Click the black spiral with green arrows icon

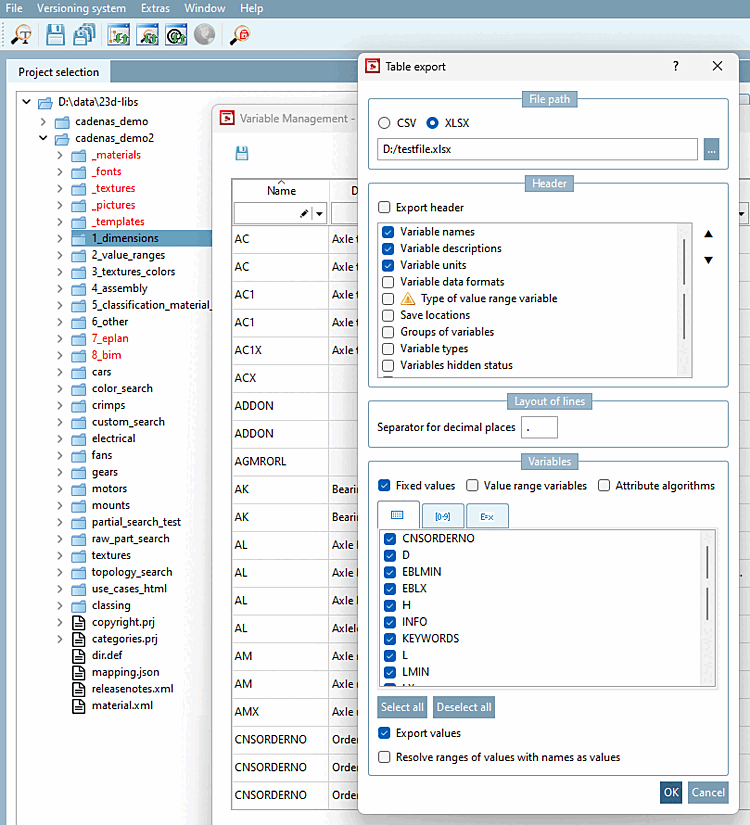coord(176,35)
